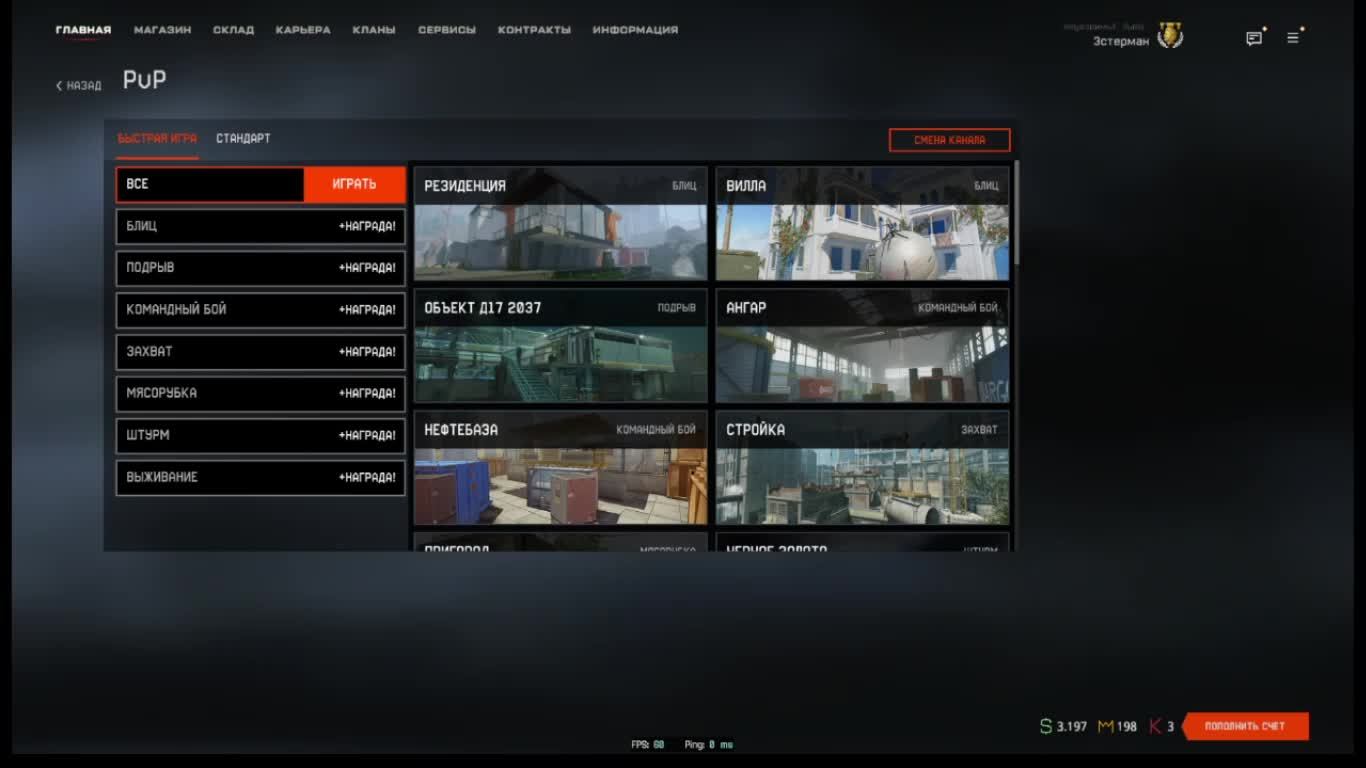Viewport: 1366px width, 768px height.
Task: Choose the ОБЪЕКТ Д17 2037 map thumbnail
Action: tap(561, 346)
